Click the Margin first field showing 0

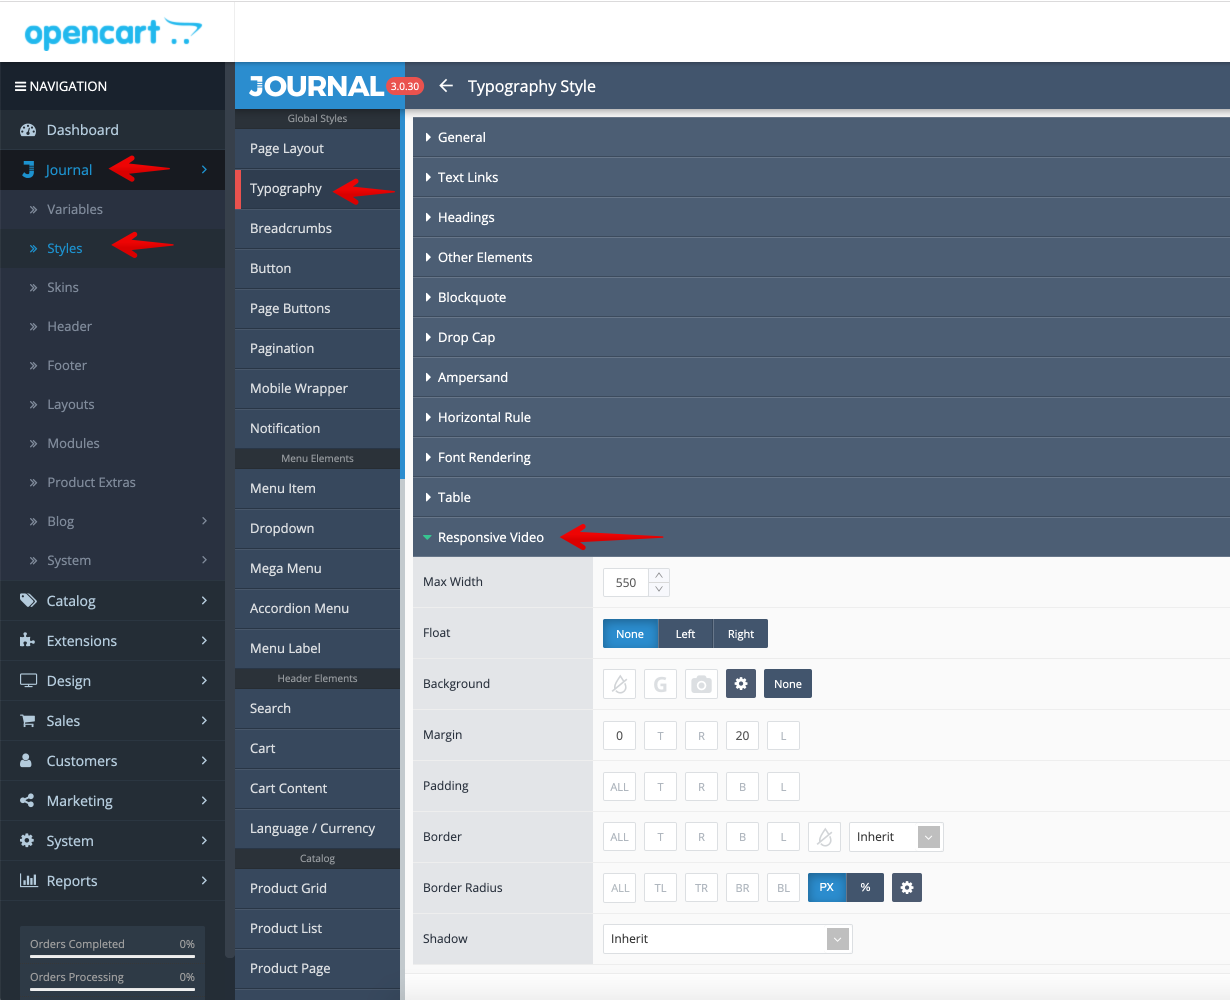(620, 736)
